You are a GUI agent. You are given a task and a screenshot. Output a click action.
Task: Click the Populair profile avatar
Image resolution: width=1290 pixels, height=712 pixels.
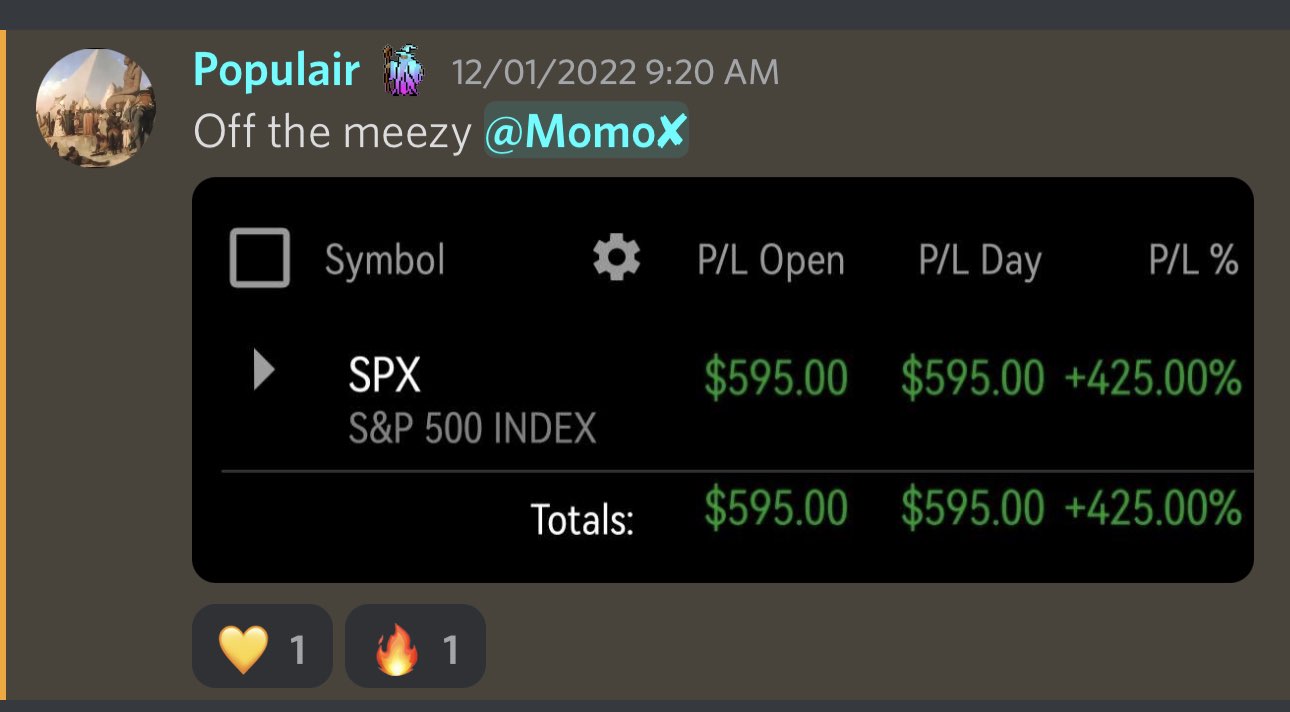click(96, 107)
